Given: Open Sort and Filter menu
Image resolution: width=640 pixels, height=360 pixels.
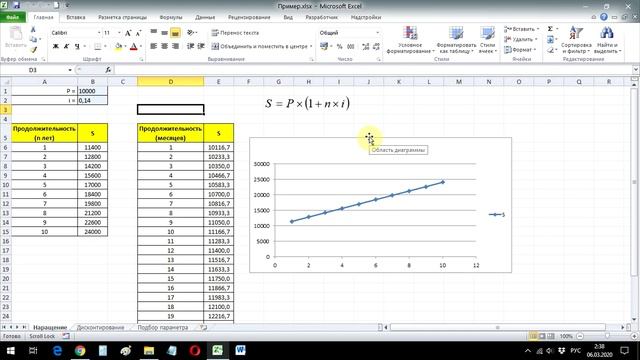Looking at the screenshot, I should tap(576, 40).
